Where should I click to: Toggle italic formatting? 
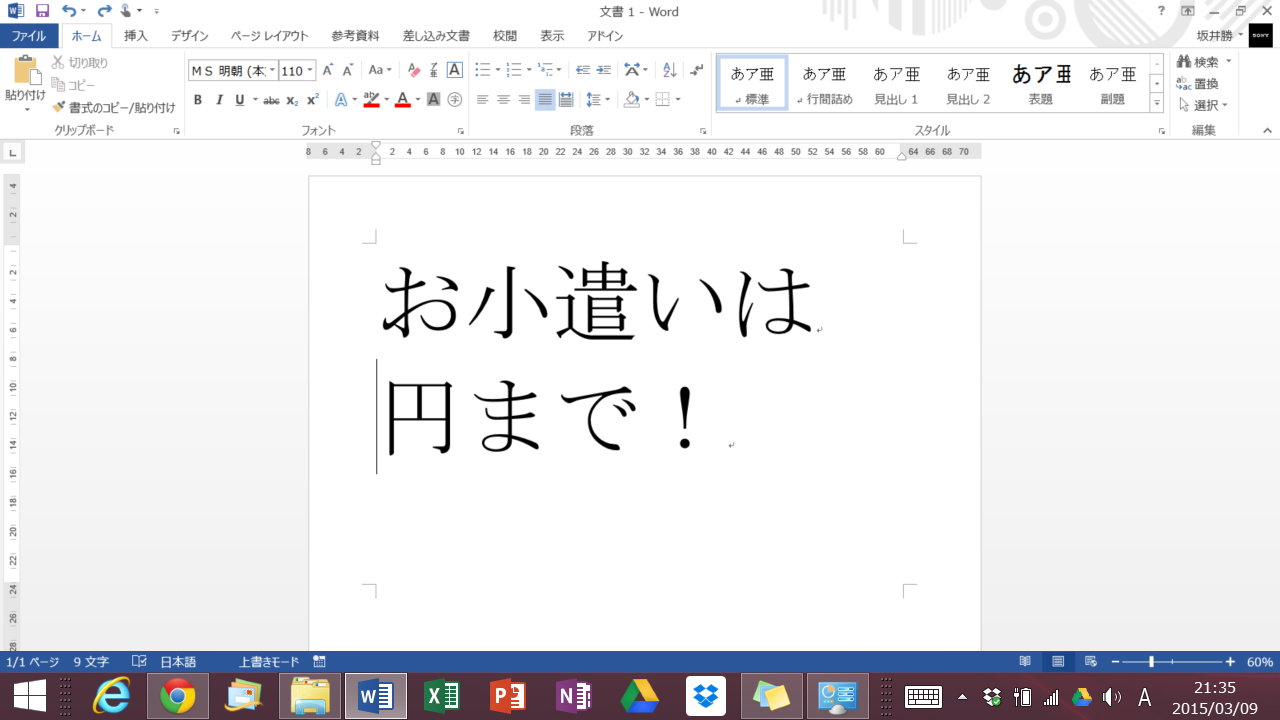point(219,100)
